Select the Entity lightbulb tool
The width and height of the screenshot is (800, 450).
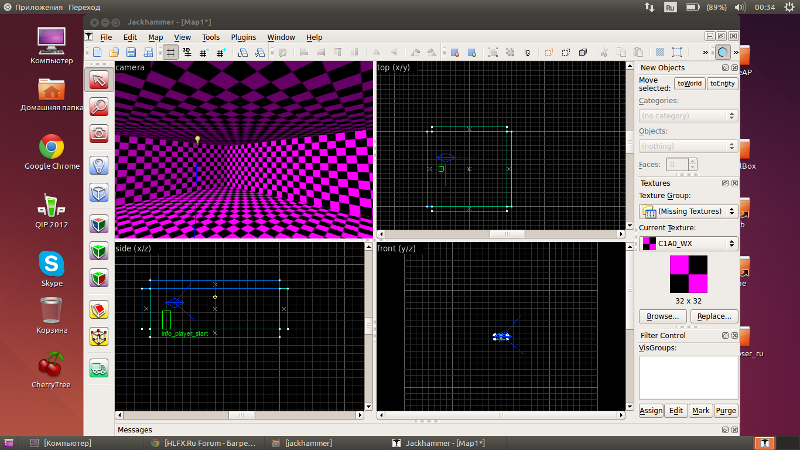click(99, 165)
